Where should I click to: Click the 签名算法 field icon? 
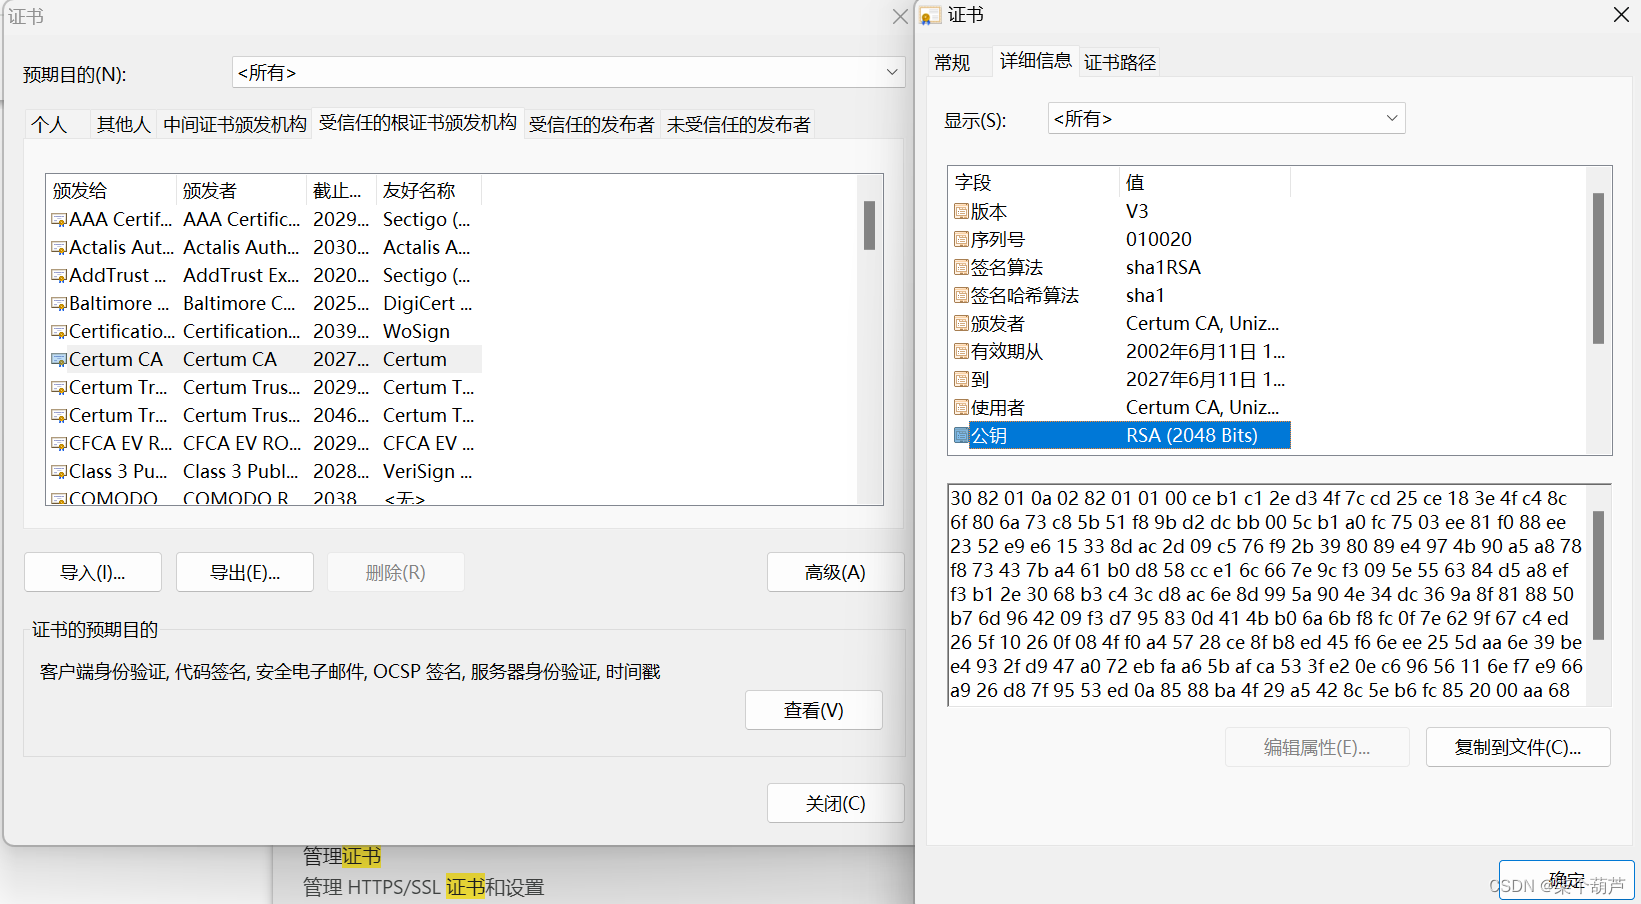tap(961, 267)
